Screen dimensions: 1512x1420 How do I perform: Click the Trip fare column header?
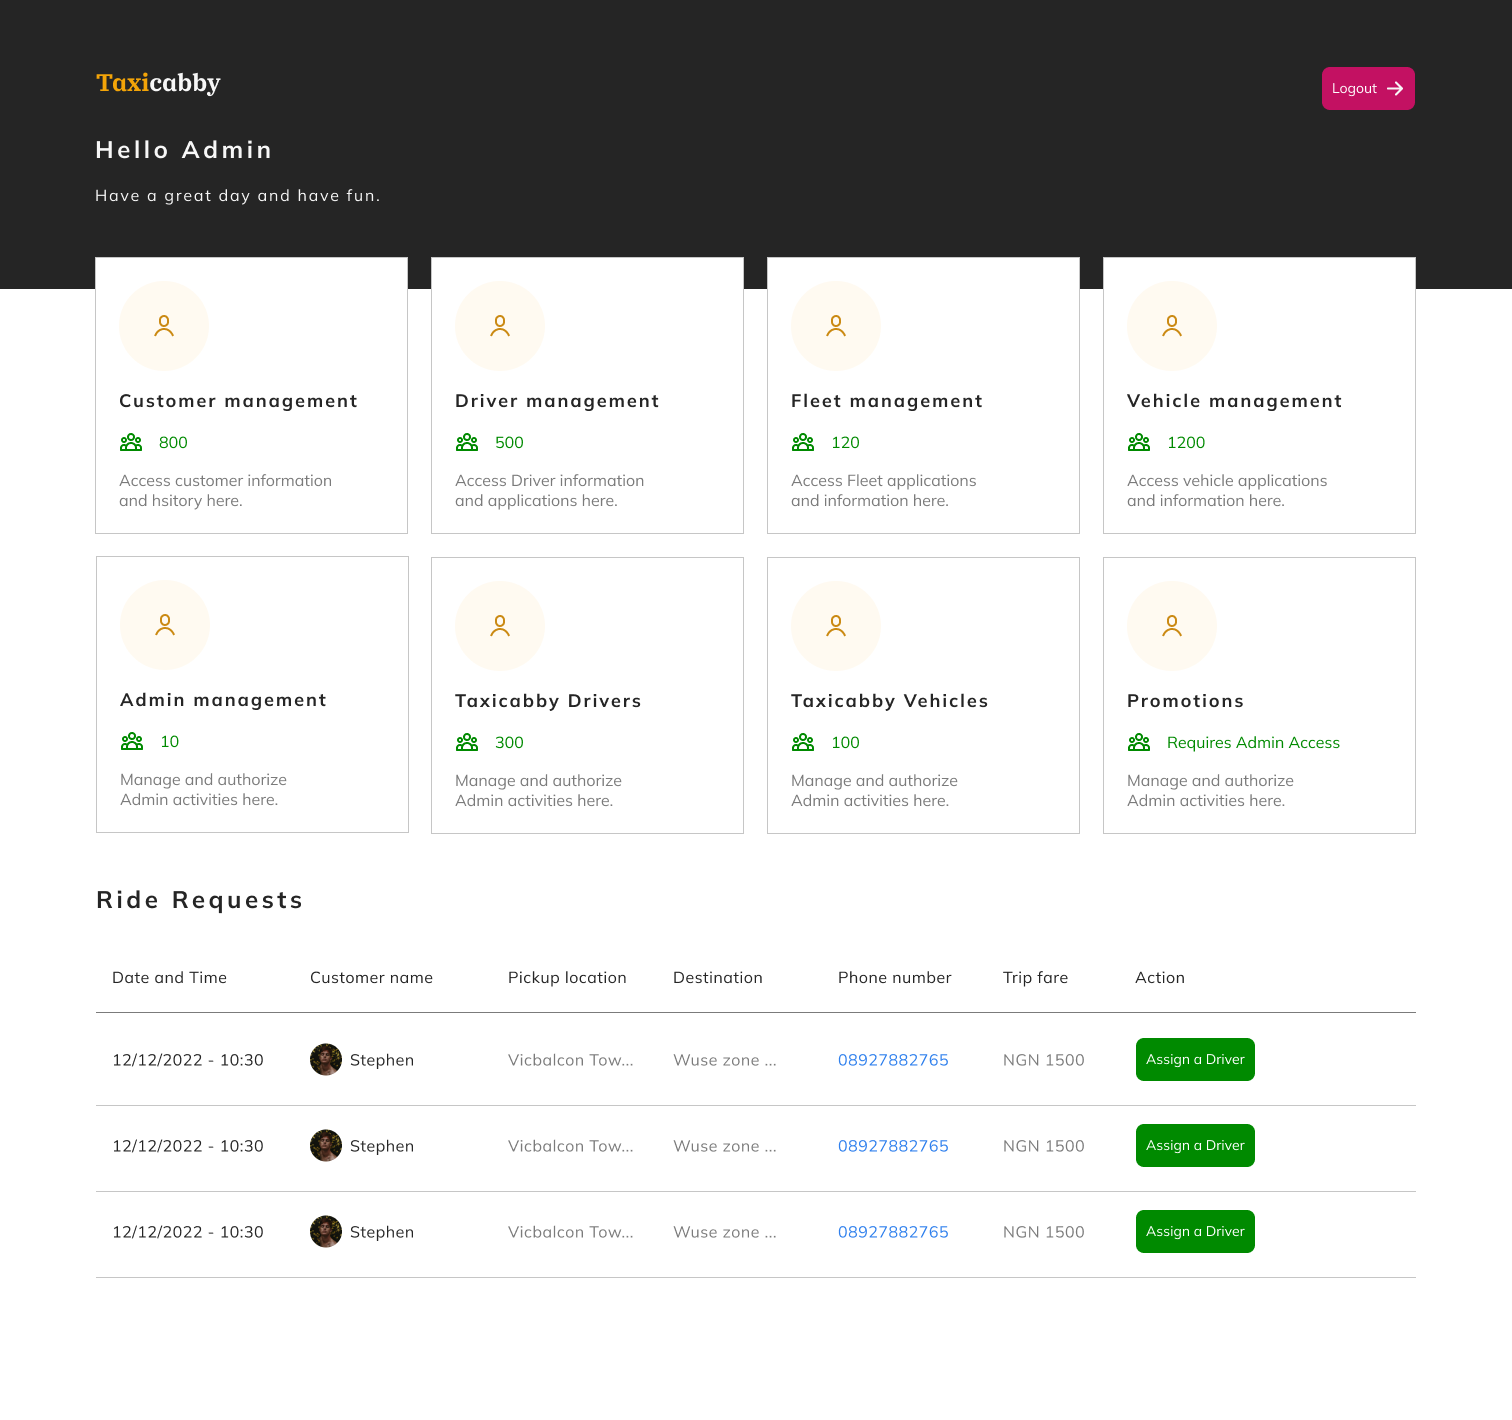click(1035, 977)
